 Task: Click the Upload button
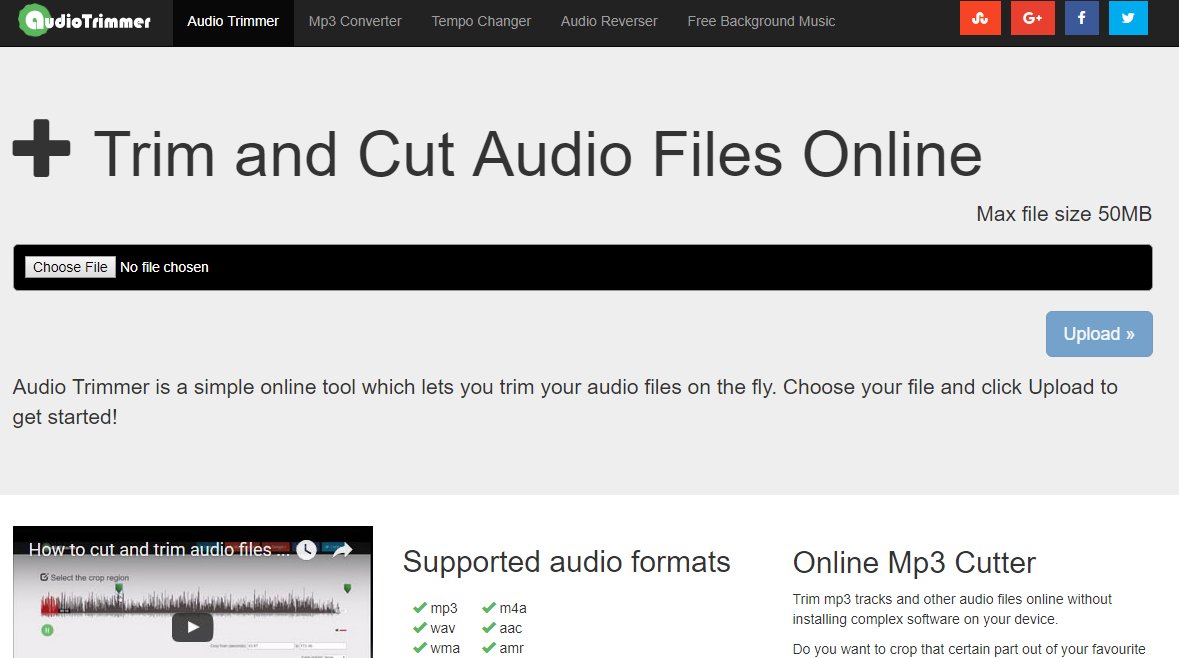[1099, 334]
